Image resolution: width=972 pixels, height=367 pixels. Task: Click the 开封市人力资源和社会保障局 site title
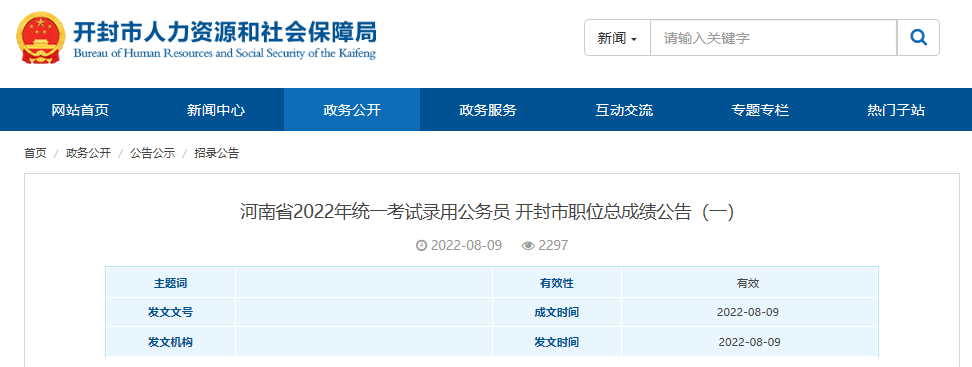click(x=225, y=31)
